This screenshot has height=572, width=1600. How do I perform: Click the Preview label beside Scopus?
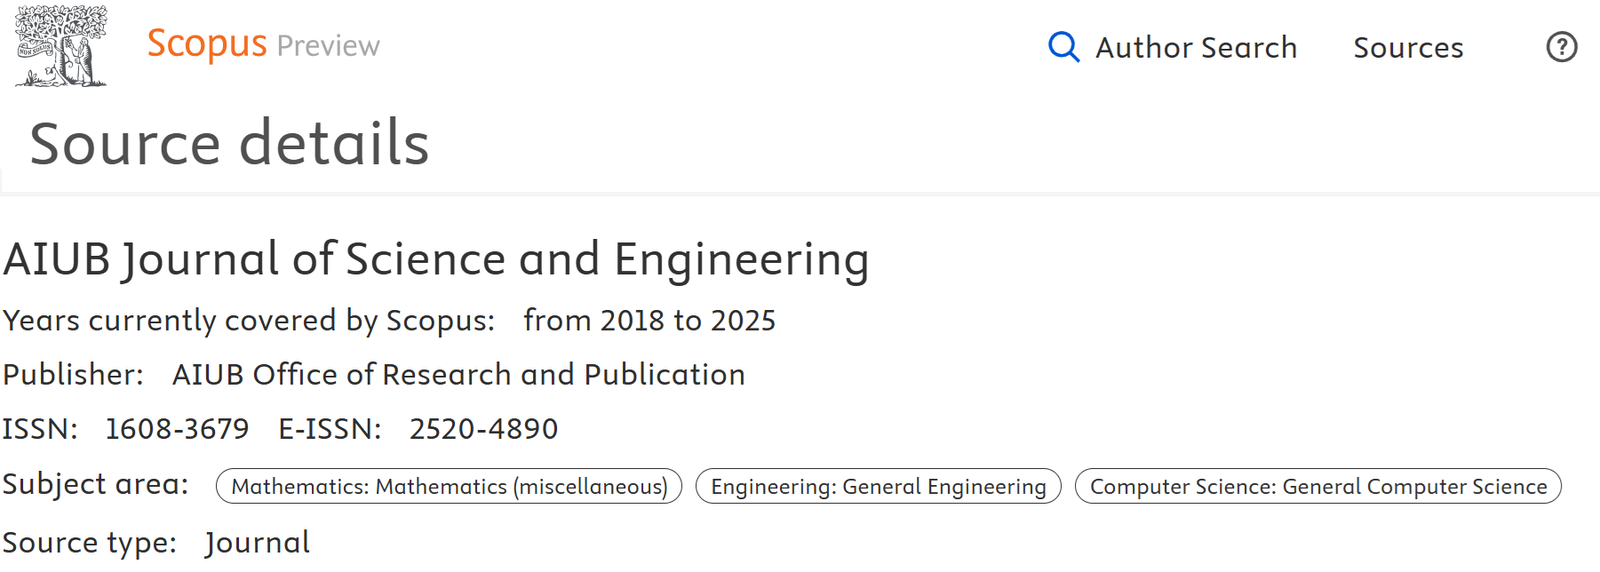click(x=328, y=46)
